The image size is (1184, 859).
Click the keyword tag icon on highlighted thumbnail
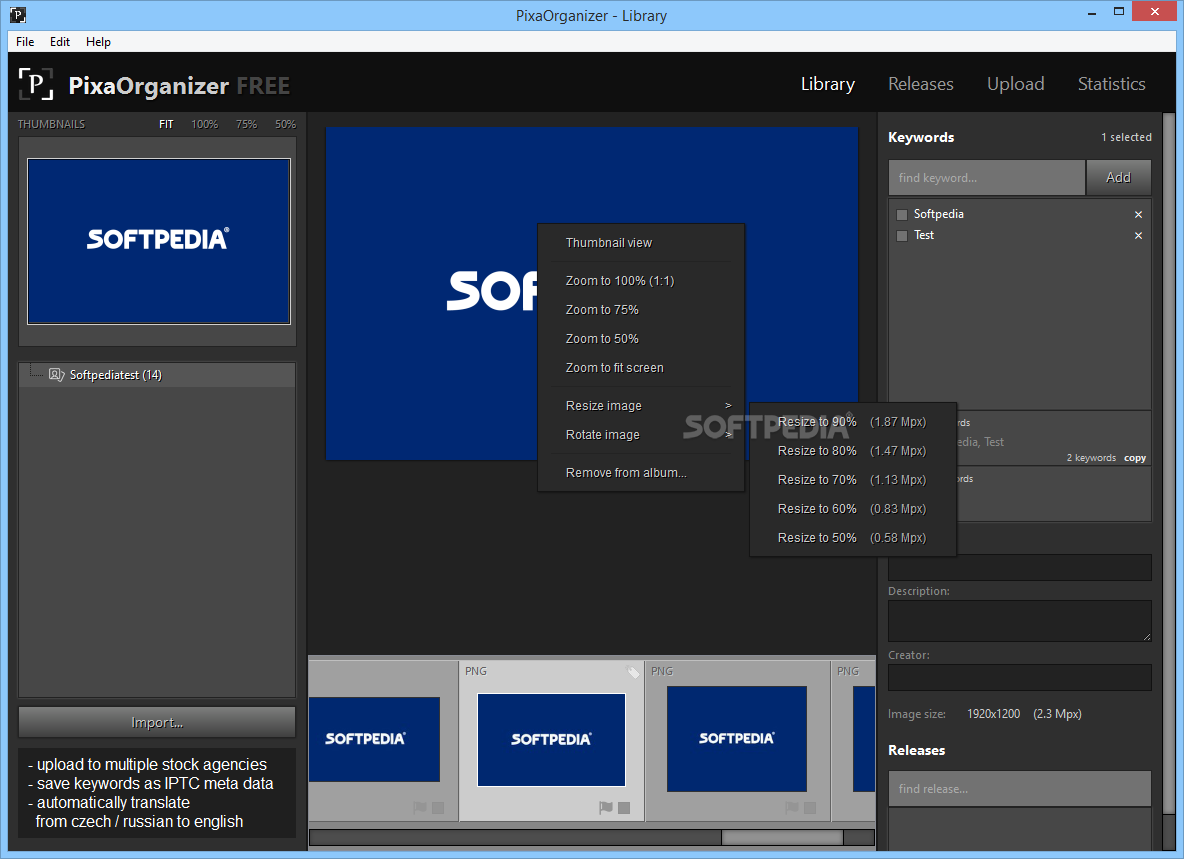pyautogui.click(x=633, y=672)
